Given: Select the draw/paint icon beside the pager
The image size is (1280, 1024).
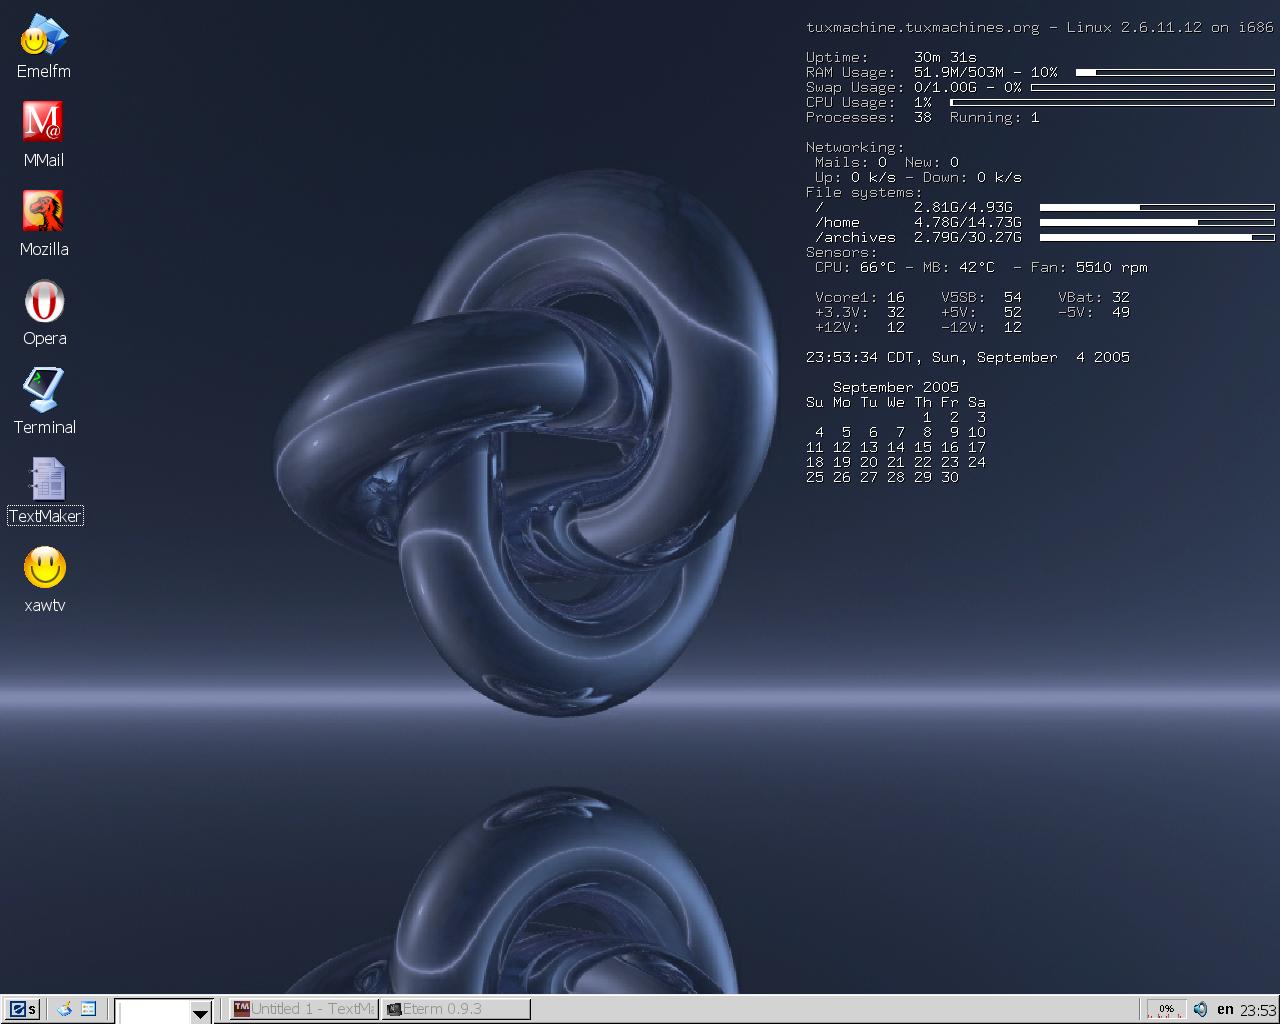Looking at the screenshot, I should (x=64, y=1009).
